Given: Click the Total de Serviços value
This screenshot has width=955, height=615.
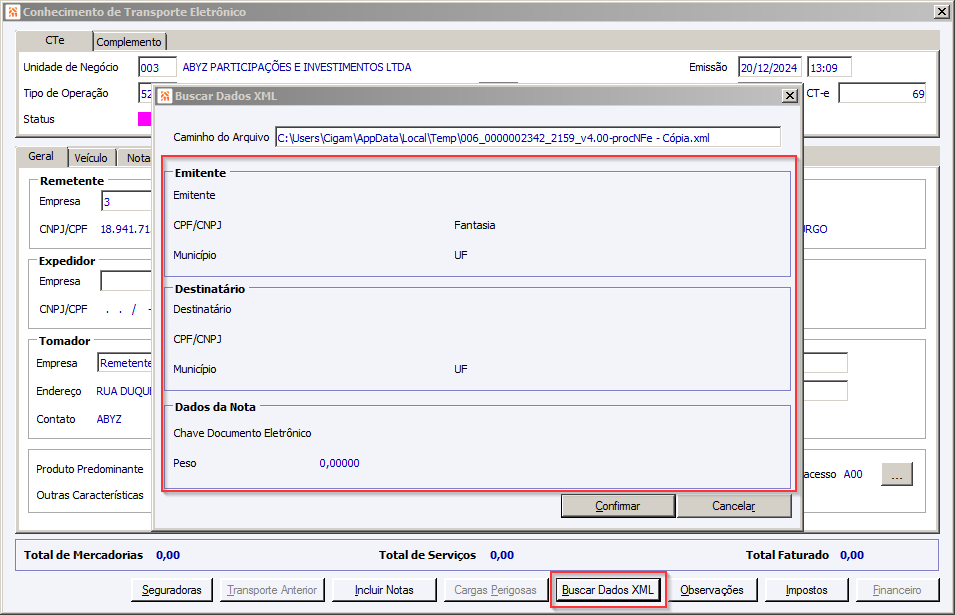Looking at the screenshot, I should point(502,555).
